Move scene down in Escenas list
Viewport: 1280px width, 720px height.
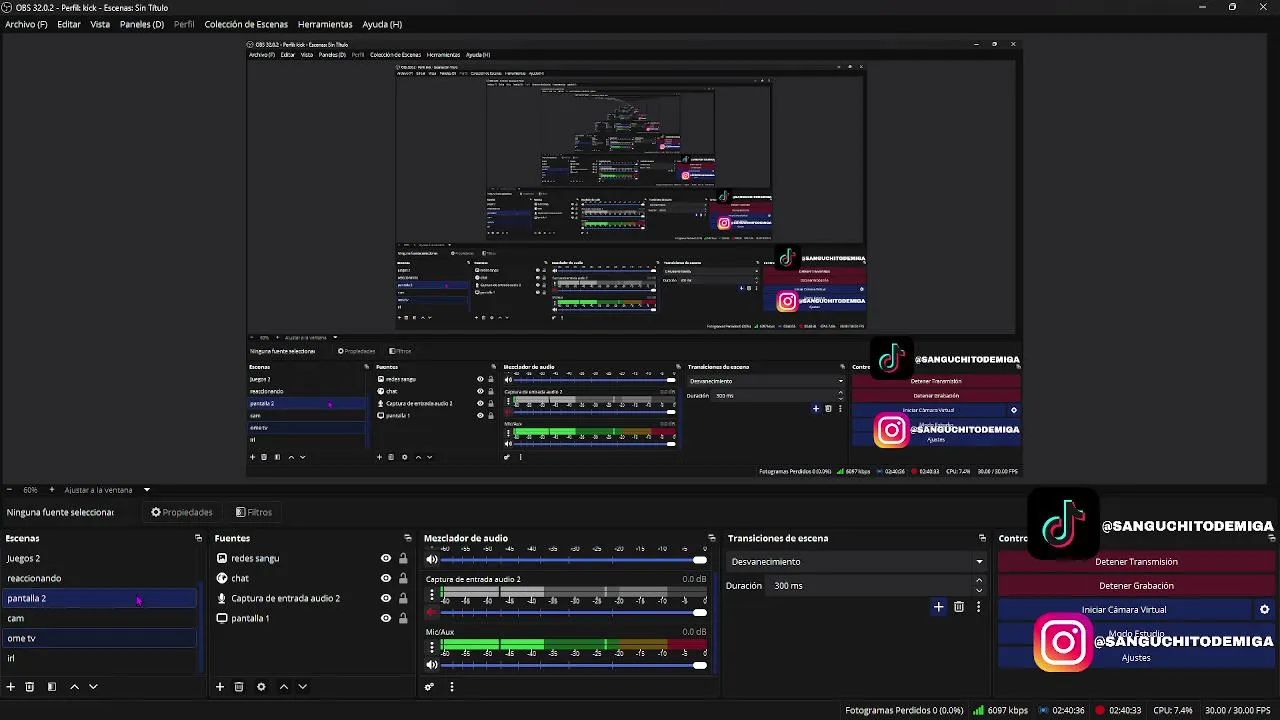click(93, 687)
